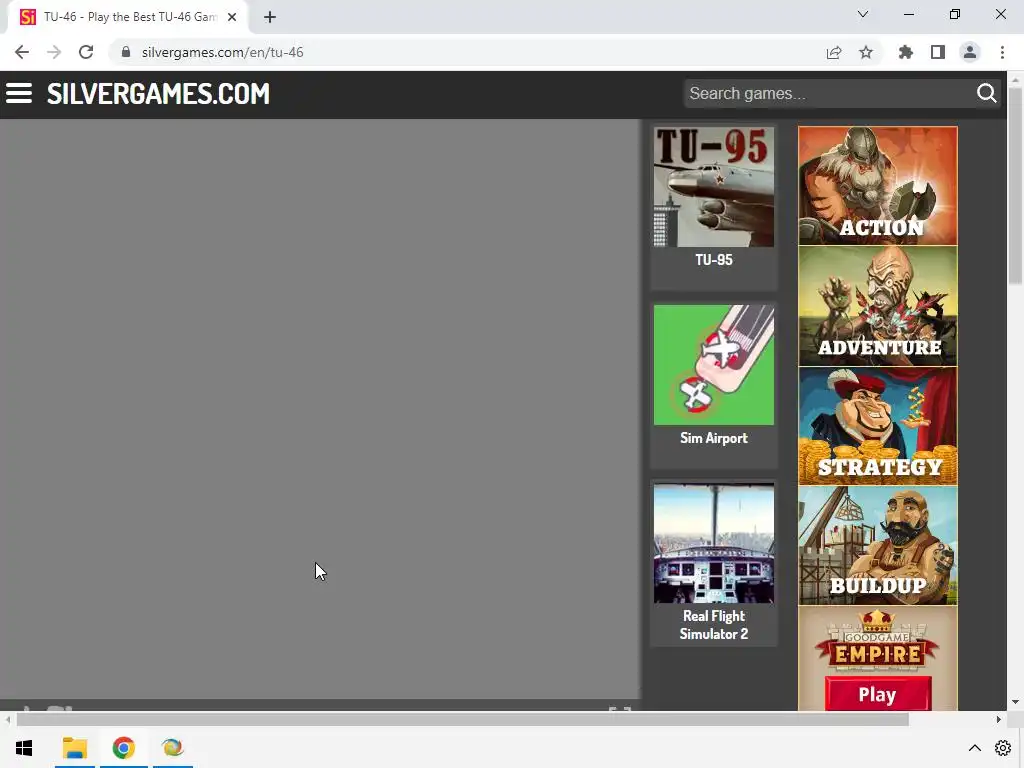Share this page icon

coord(834,52)
